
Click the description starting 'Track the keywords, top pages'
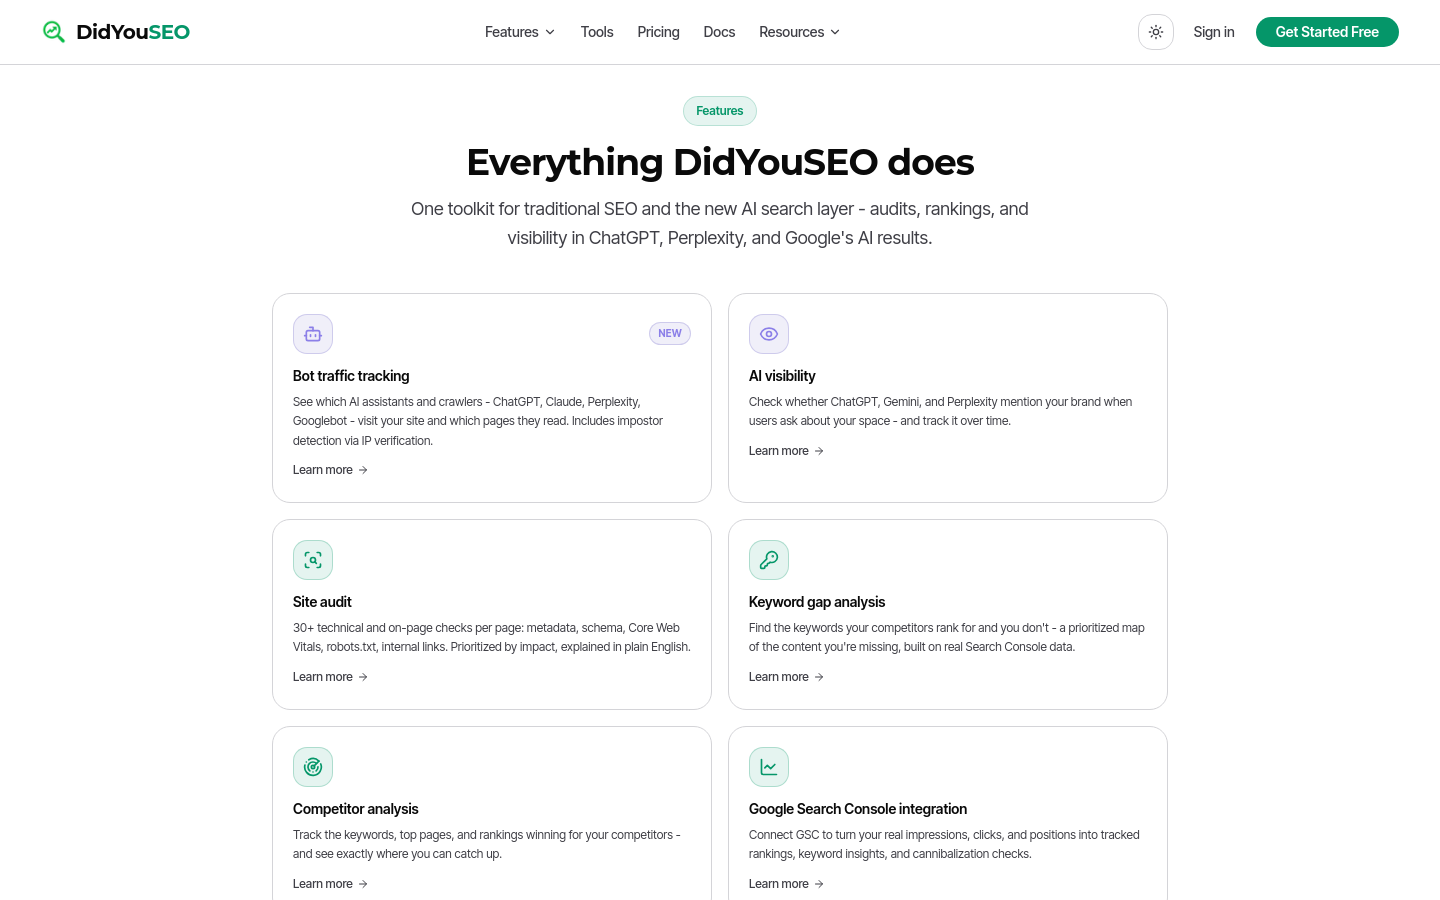tap(487, 844)
